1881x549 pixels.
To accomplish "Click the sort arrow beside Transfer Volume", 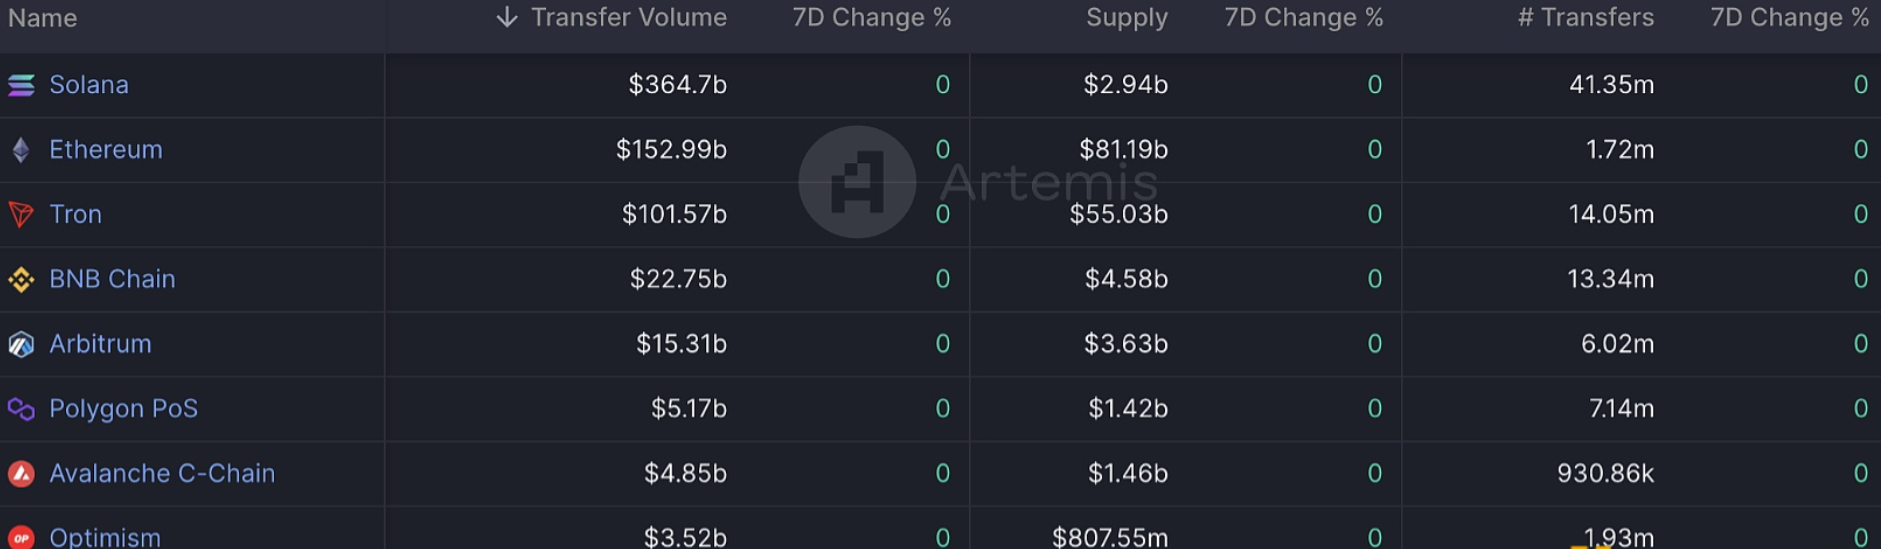I will (507, 17).
